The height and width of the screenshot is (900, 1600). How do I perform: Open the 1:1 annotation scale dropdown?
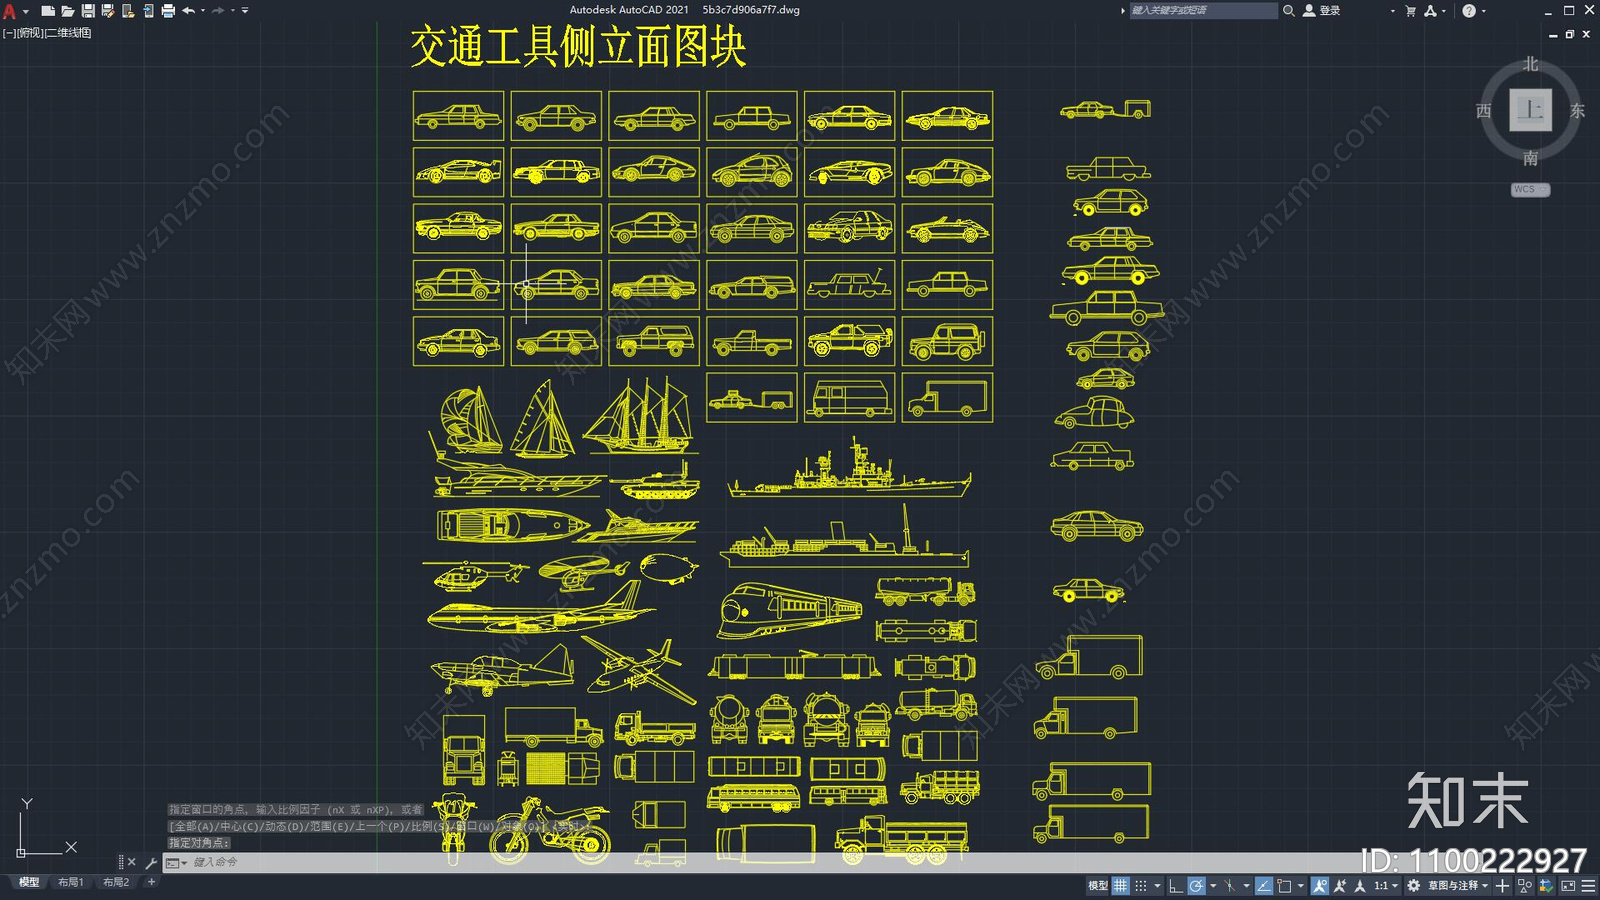(1385, 886)
